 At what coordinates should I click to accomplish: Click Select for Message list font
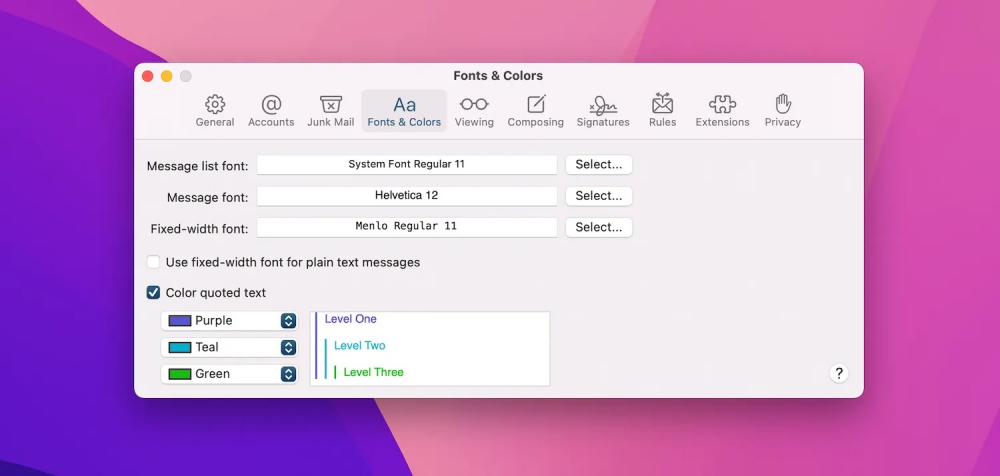tap(599, 165)
